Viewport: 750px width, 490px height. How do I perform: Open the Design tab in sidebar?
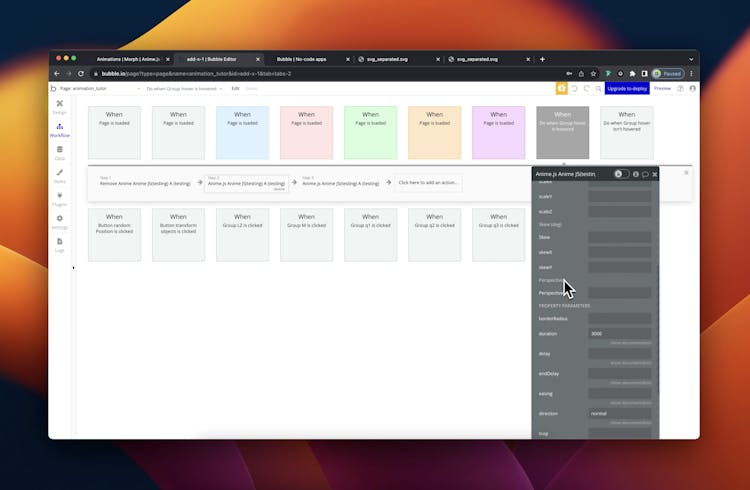pos(60,106)
